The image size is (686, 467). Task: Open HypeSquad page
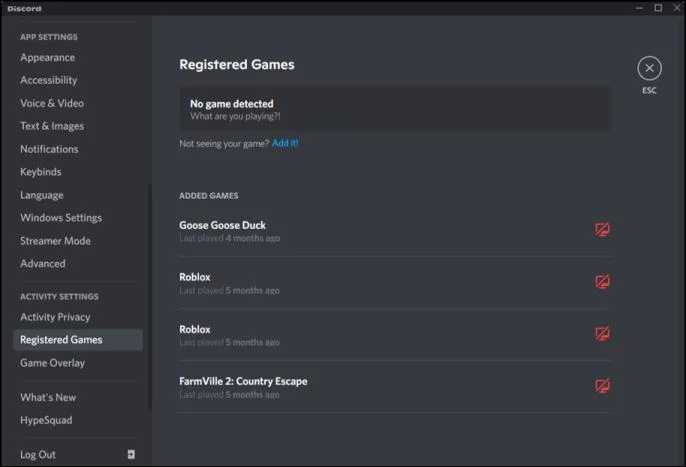(x=46, y=420)
